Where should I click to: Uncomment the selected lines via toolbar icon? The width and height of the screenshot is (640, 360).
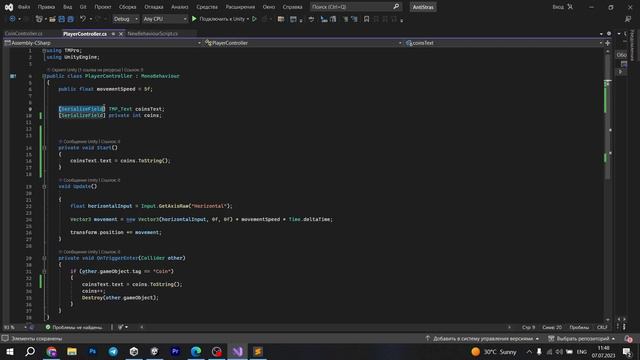point(354,19)
